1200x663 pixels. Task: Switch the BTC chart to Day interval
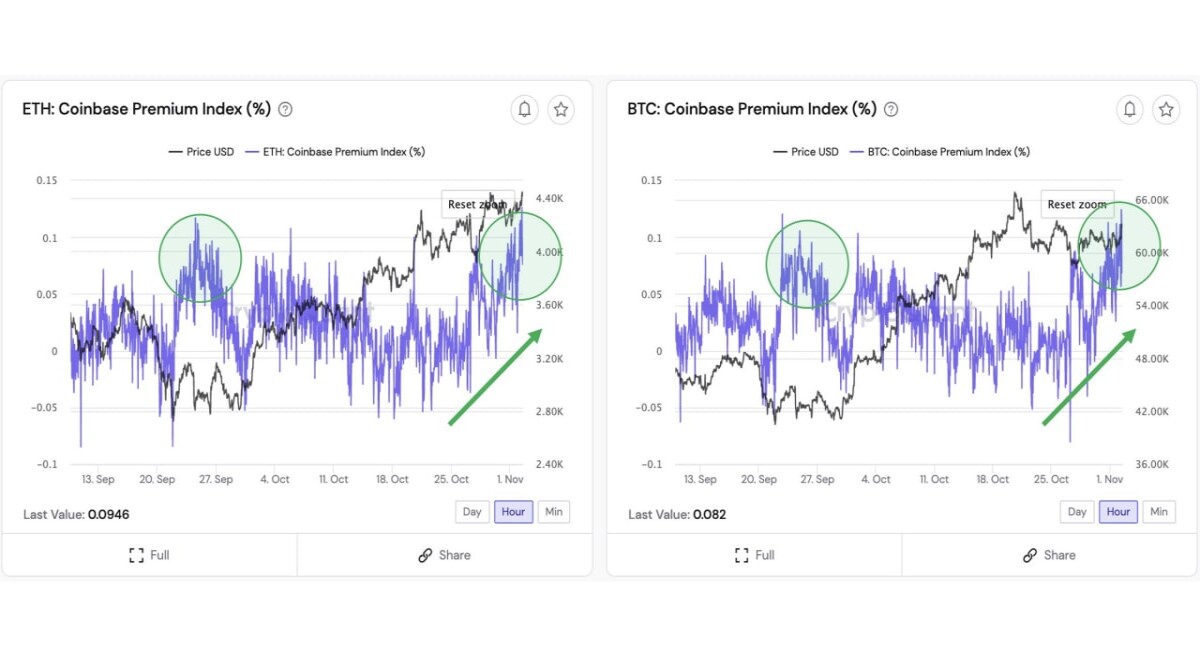1077,511
